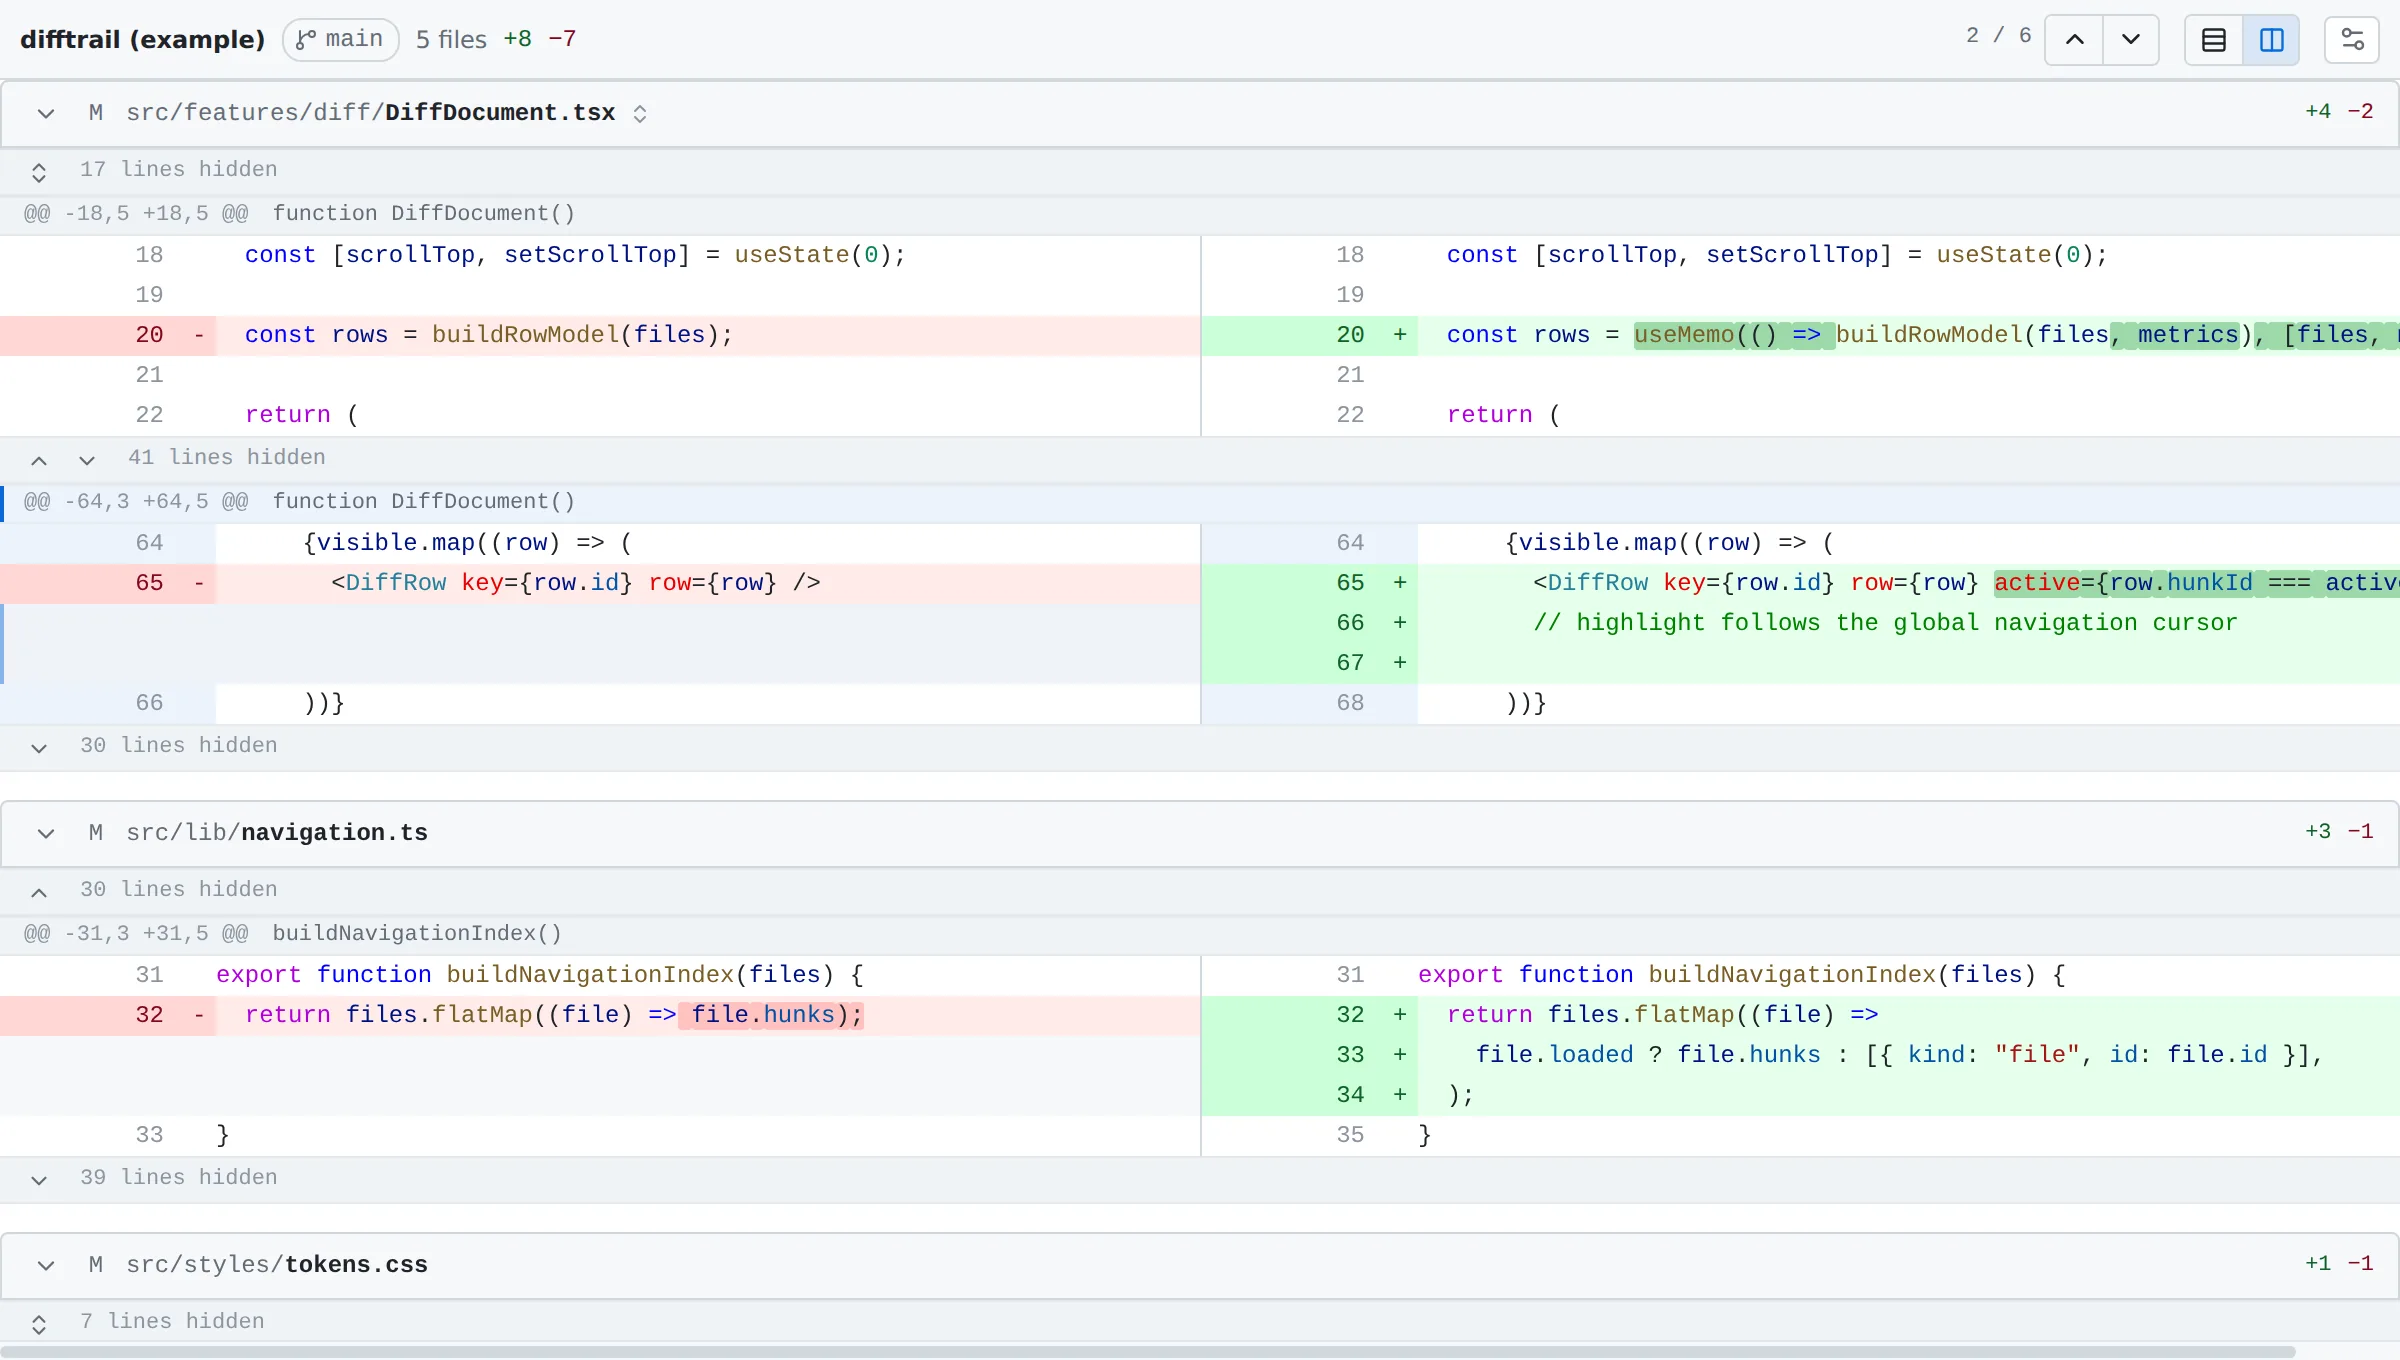This screenshot has height=1360, width=2400.
Task: Expand the 30 hidden lines below line 66
Action: tap(39, 747)
